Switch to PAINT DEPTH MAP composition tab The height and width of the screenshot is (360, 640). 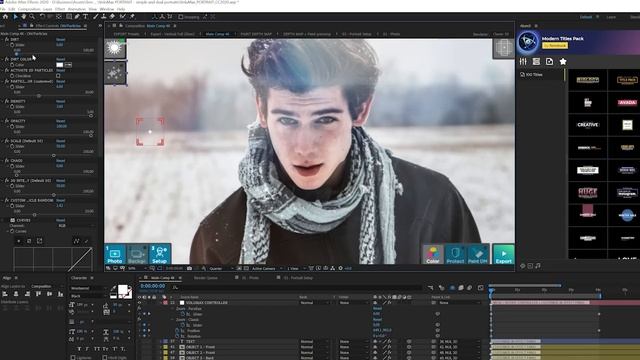(256, 34)
